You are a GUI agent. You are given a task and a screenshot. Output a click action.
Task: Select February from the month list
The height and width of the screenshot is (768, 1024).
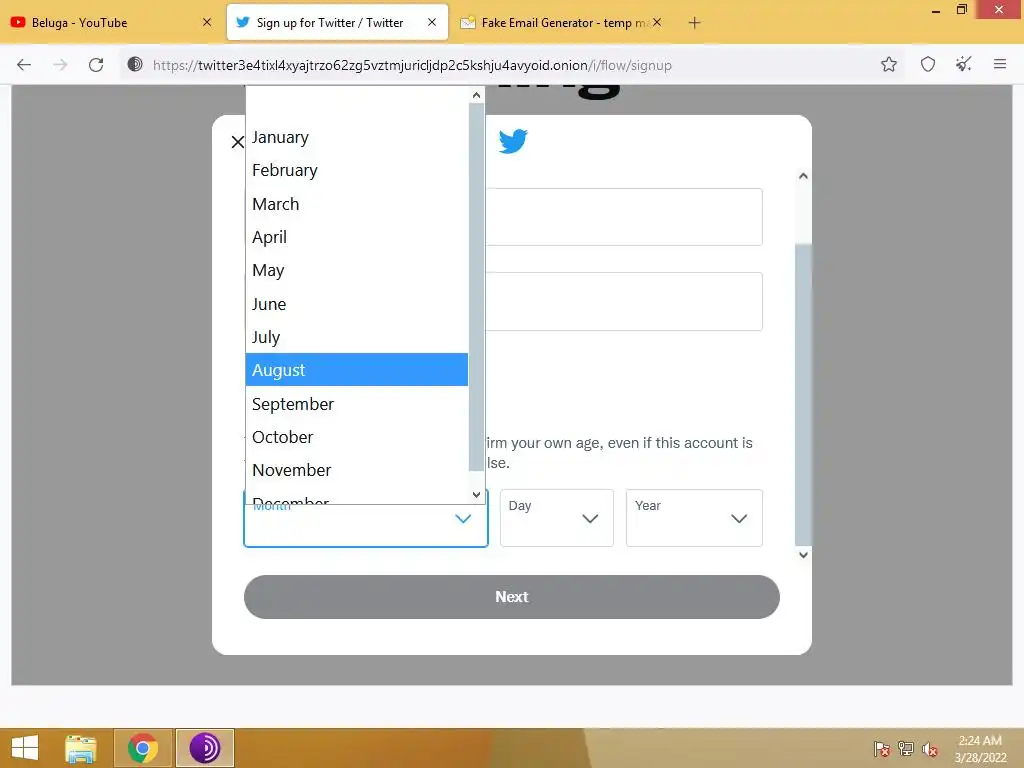357,170
